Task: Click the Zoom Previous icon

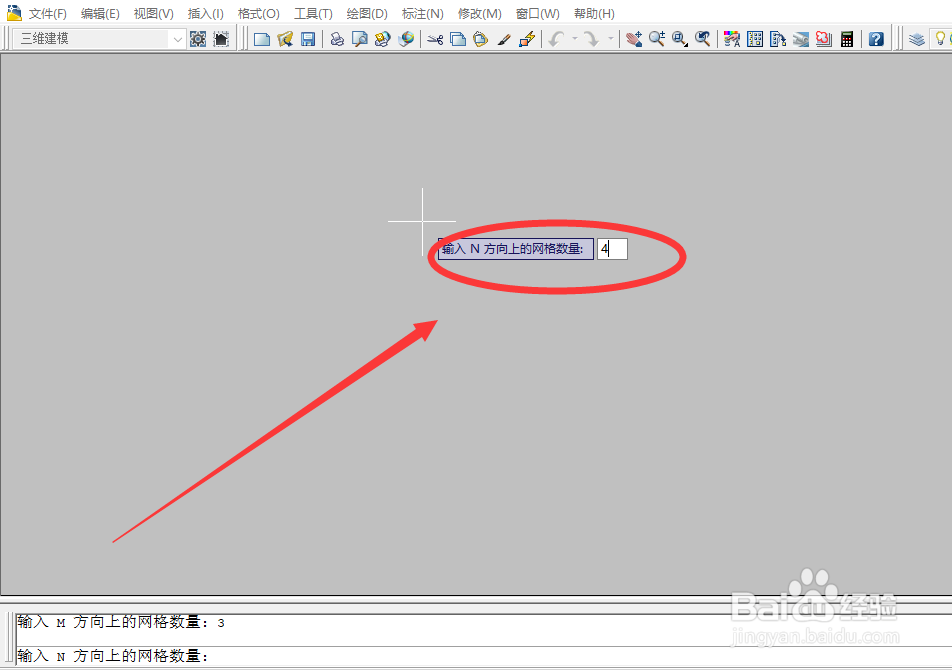Action: (x=702, y=39)
